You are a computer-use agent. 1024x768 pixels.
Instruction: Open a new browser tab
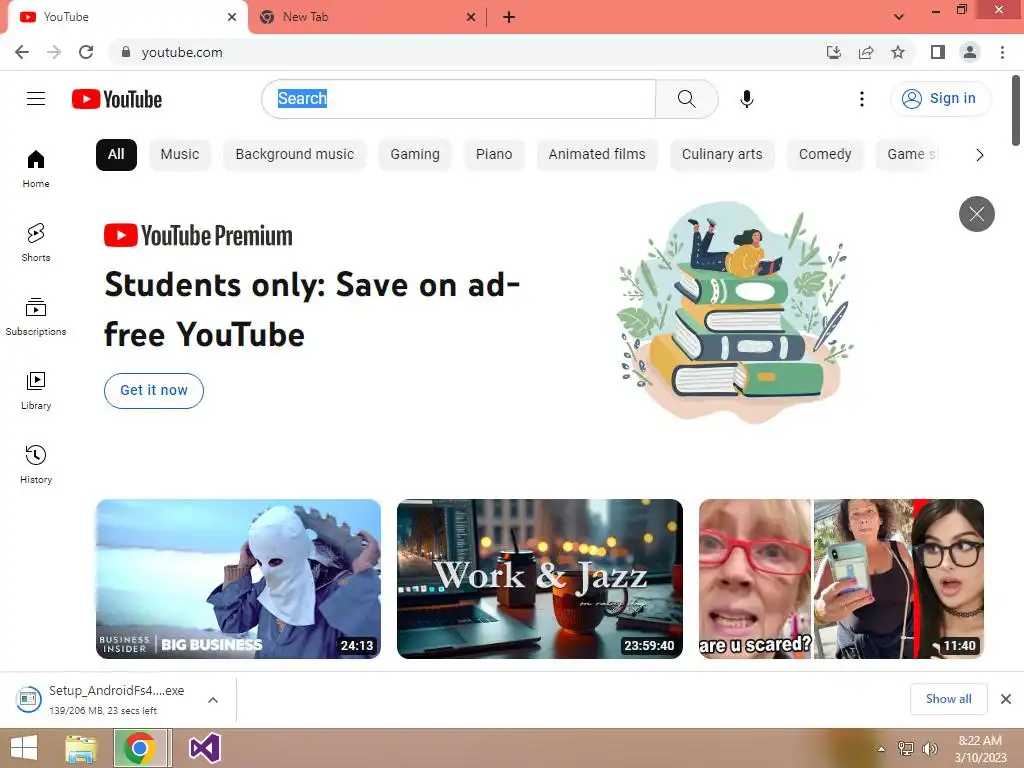pyautogui.click(x=509, y=17)
